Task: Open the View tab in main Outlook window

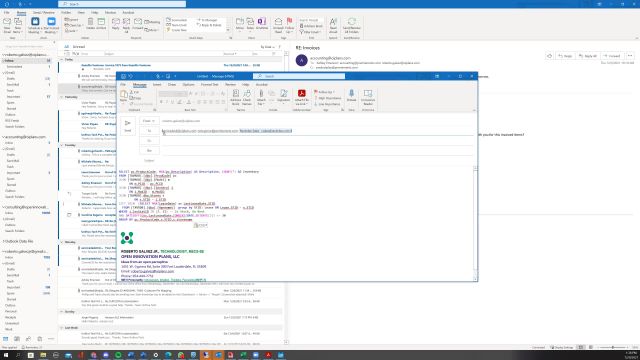Action: pyautogui.click(x=81, y=13)
